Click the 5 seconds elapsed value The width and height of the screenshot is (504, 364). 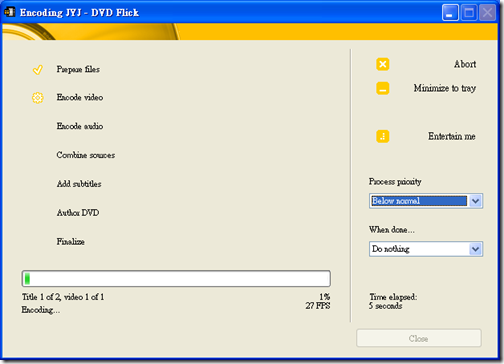(x=386, y=306)
